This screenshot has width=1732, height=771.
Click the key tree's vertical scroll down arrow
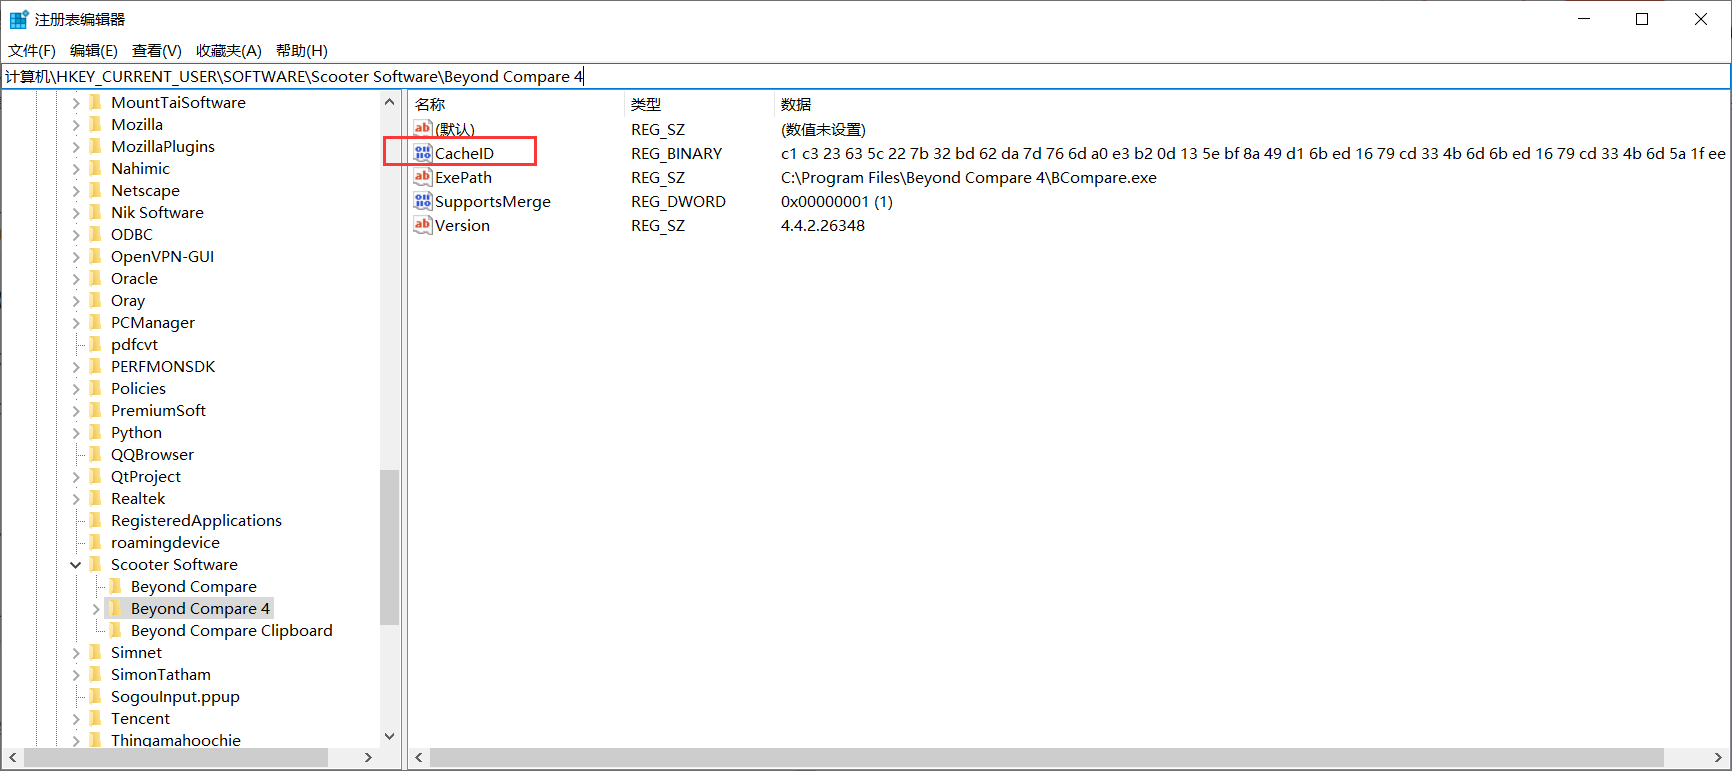pyautogui.click(x=389, y=737)
